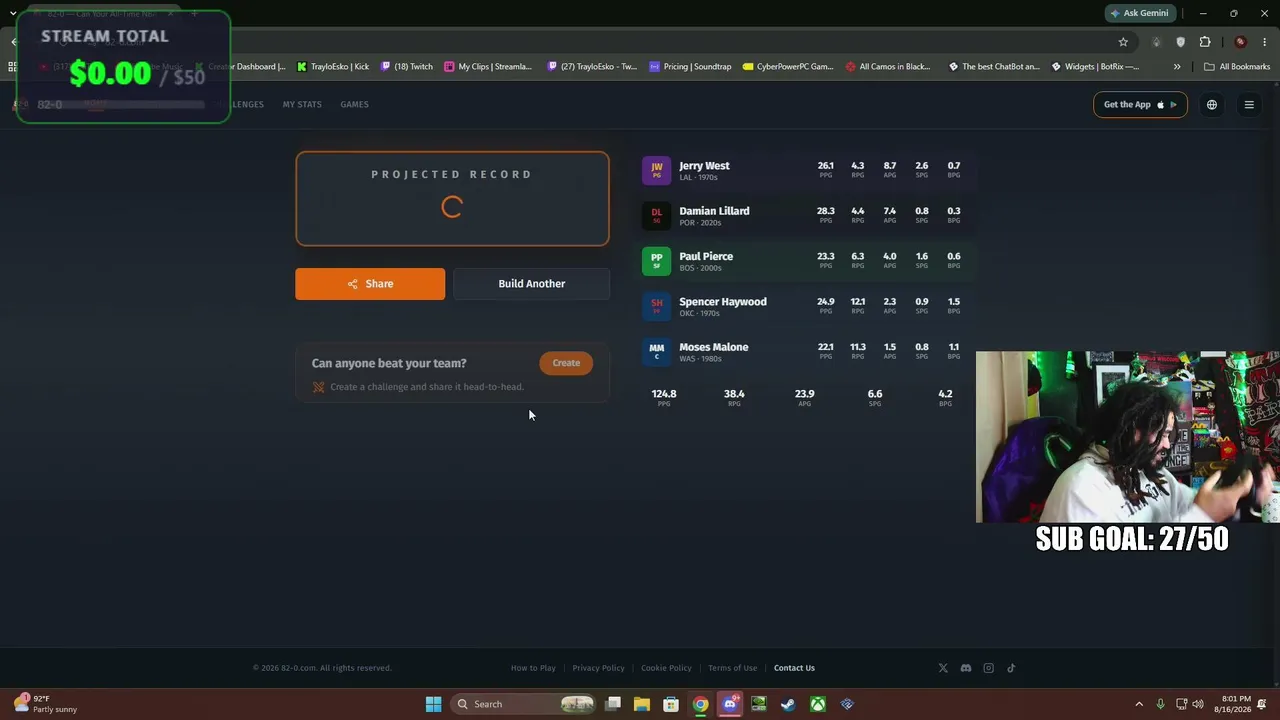
Task: Open the TrayloEsko | Kick bookmark
Action: point(333,67)
